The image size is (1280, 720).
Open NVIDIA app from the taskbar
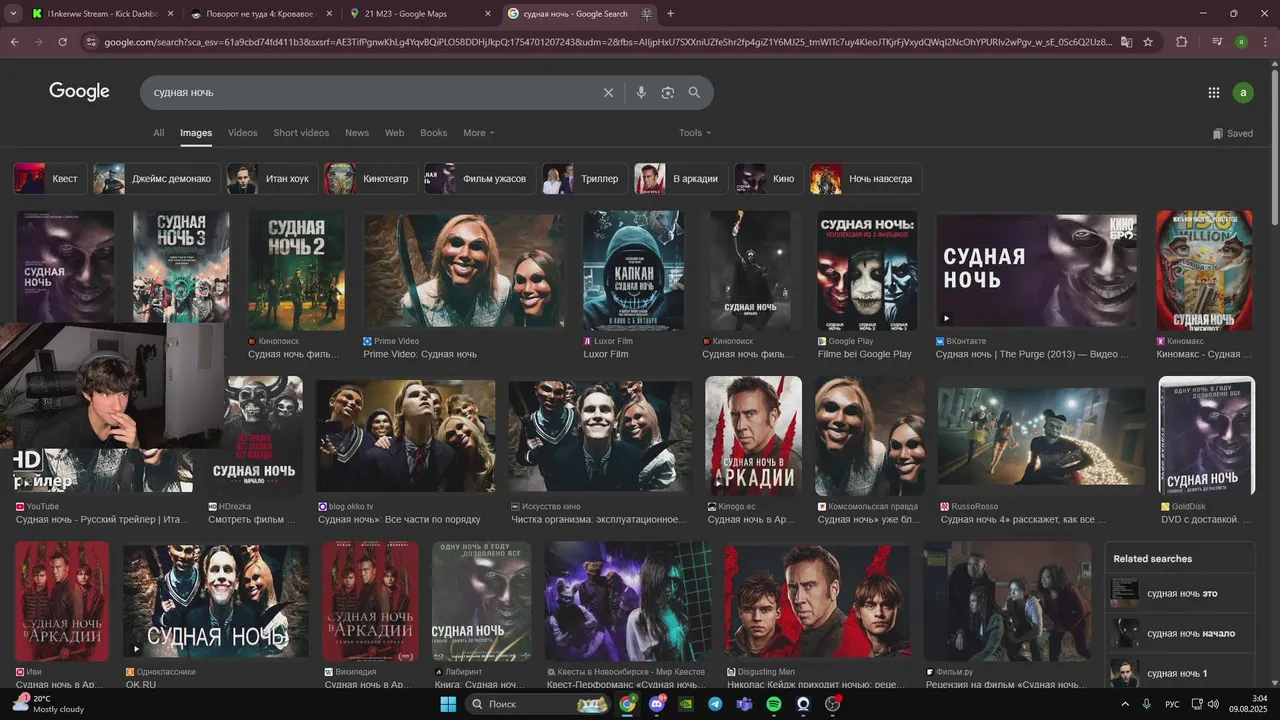tap(685, 704)
